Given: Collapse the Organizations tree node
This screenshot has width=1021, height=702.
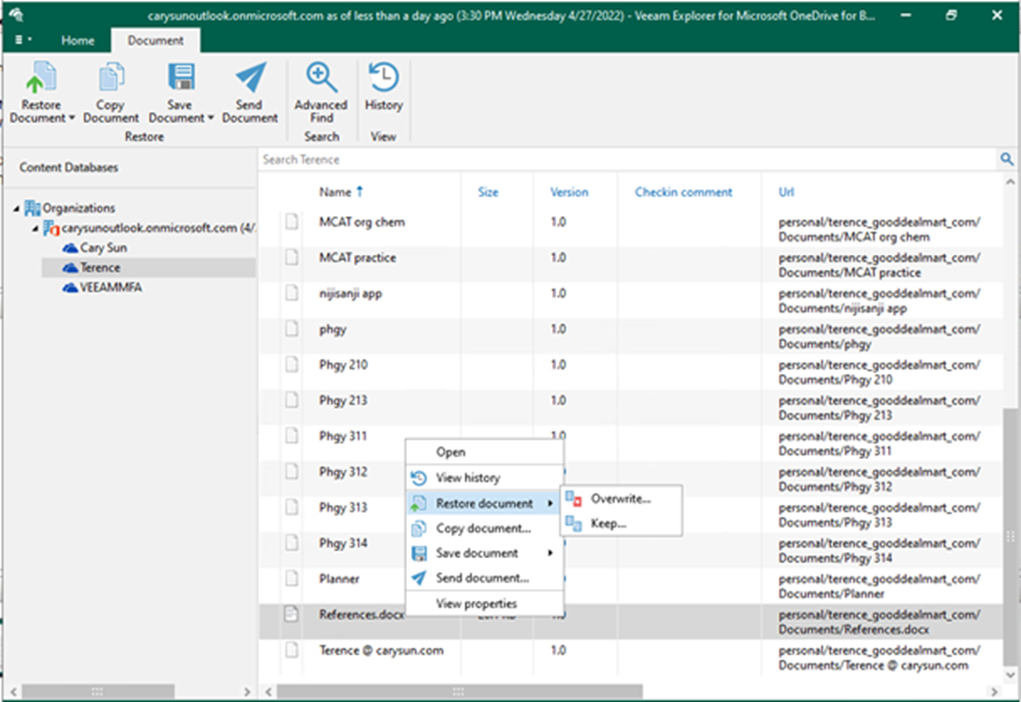Looking at the screenshot, I should point(16,208).
